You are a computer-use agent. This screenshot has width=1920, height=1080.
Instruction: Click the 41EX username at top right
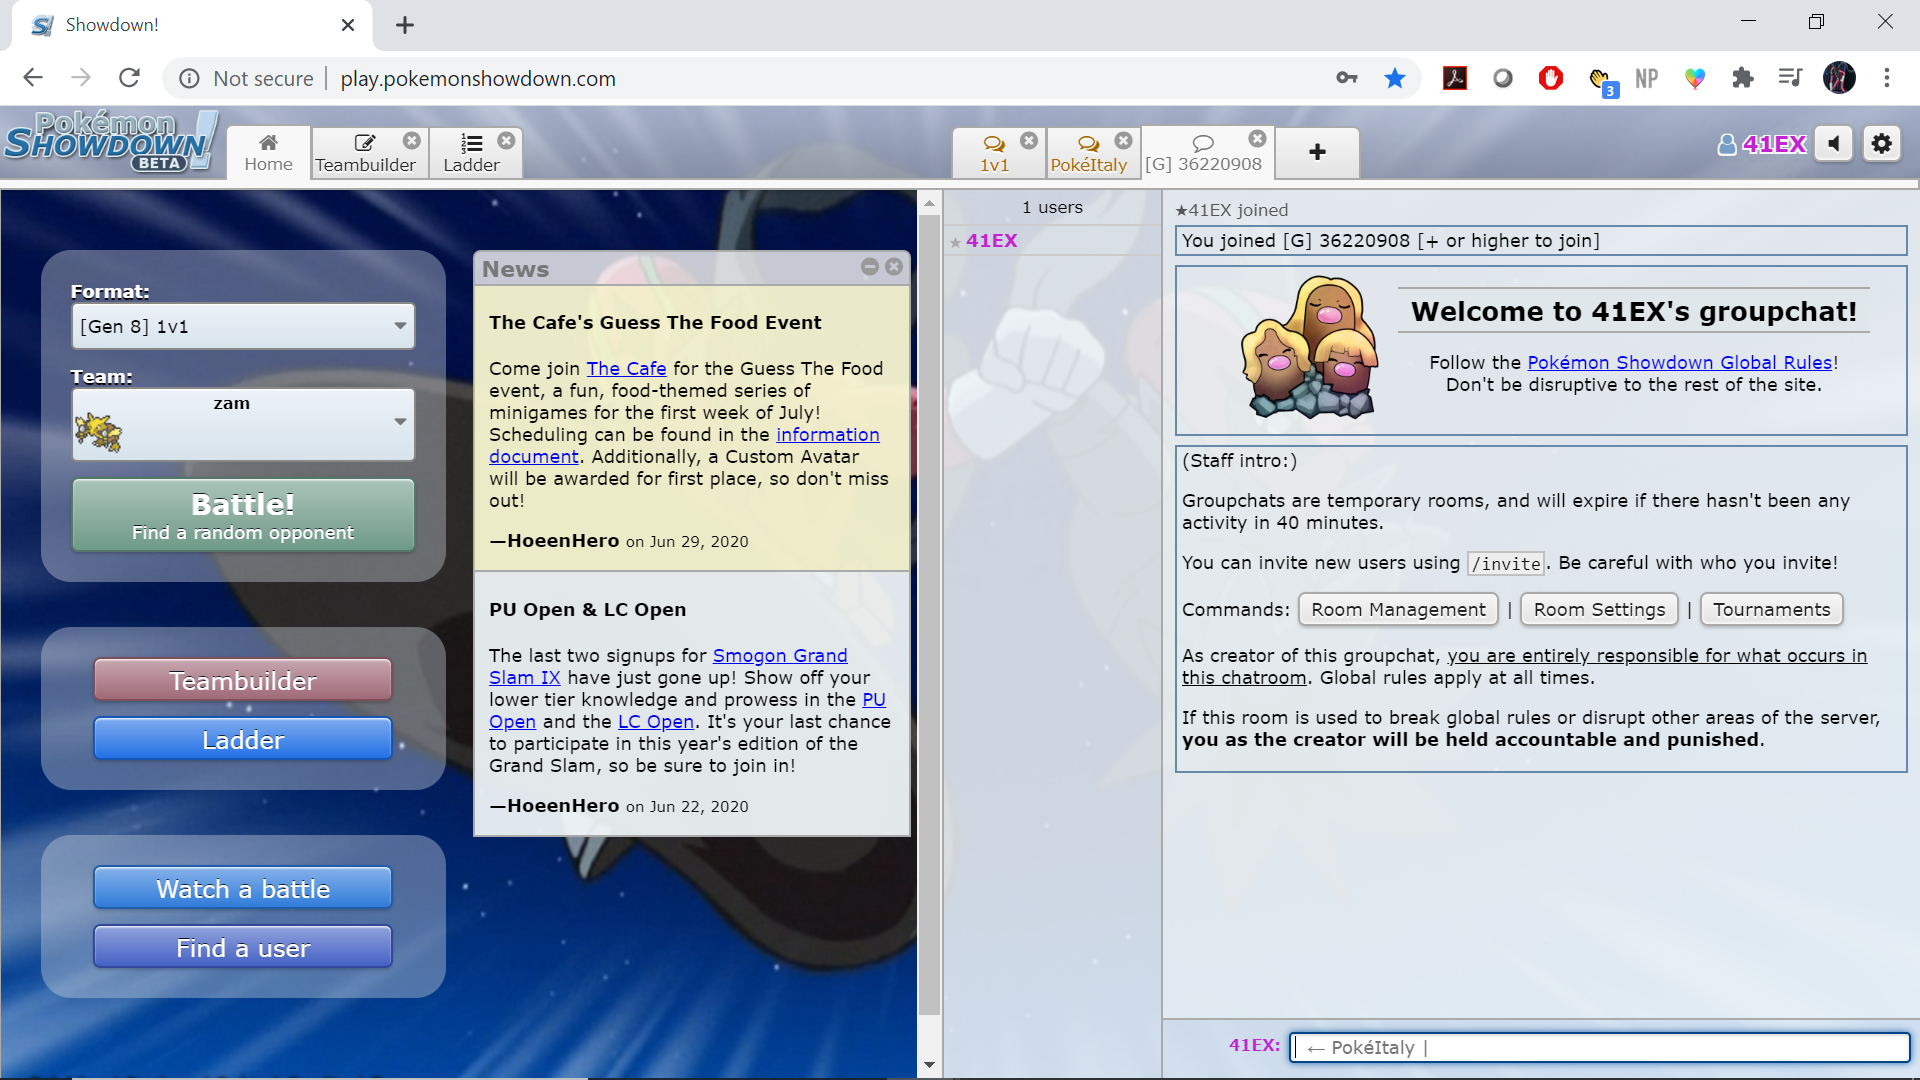tap(1762, 144)
